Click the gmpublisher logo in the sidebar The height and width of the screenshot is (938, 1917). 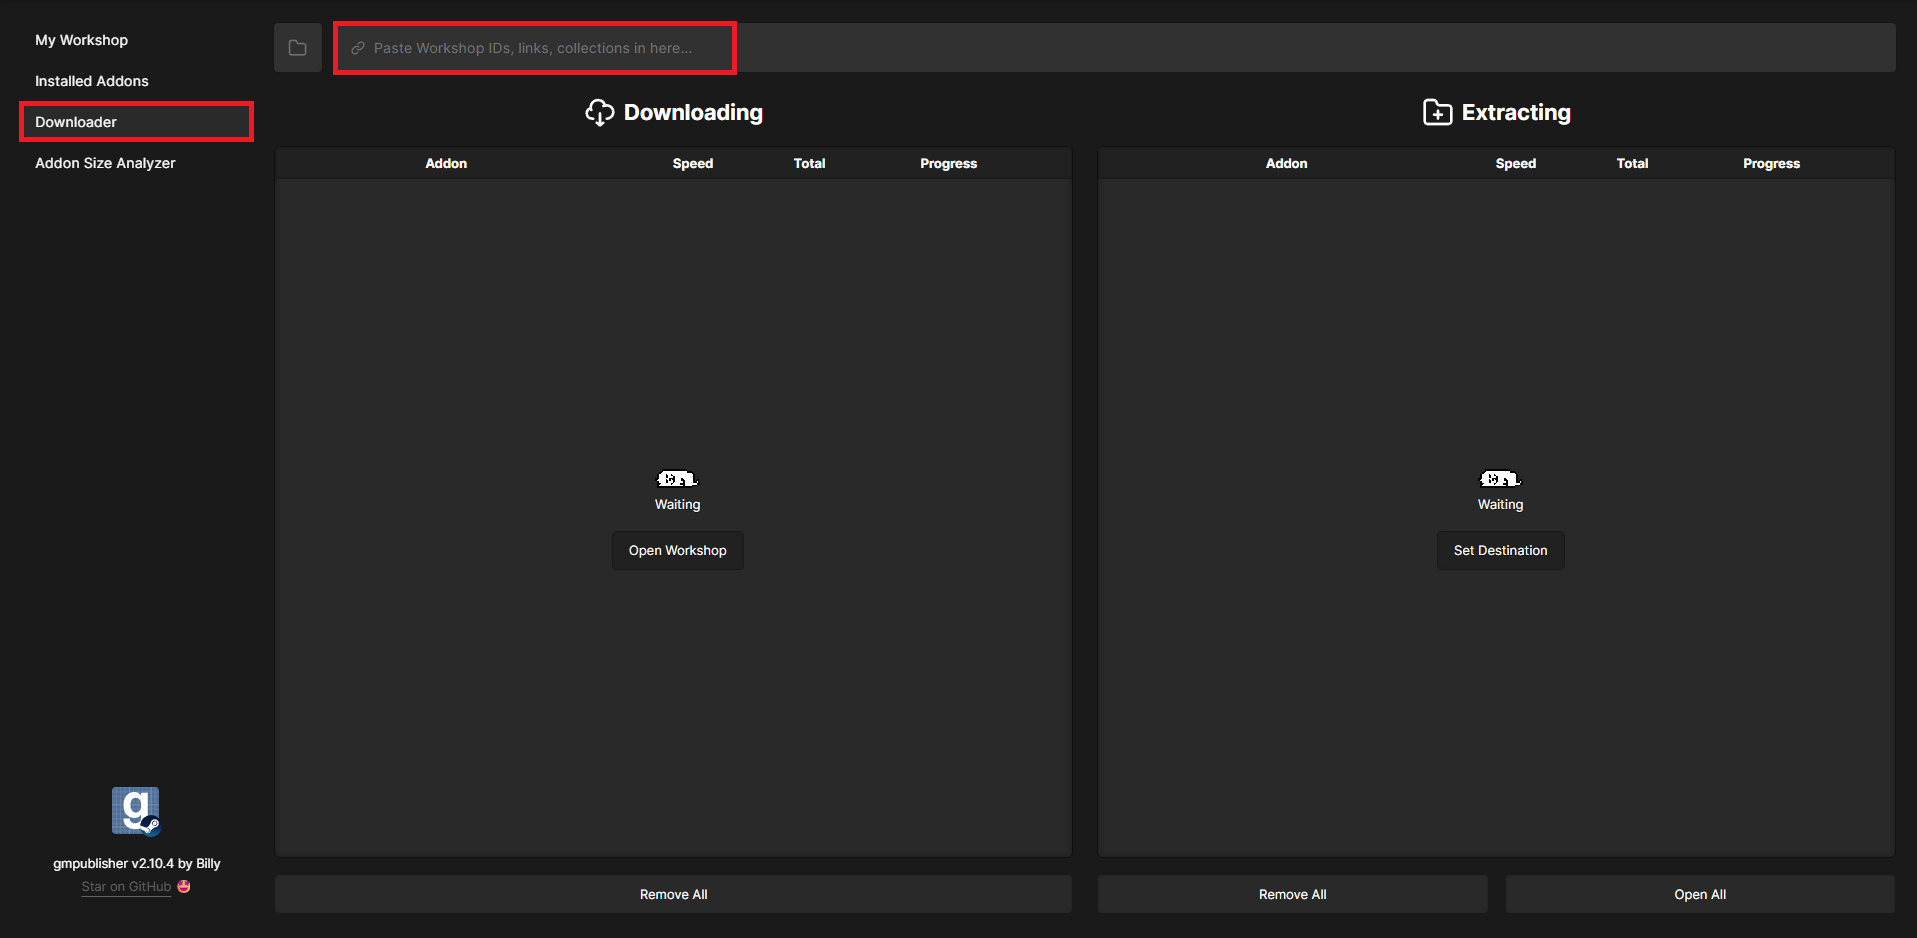click(x=136, y=810)
